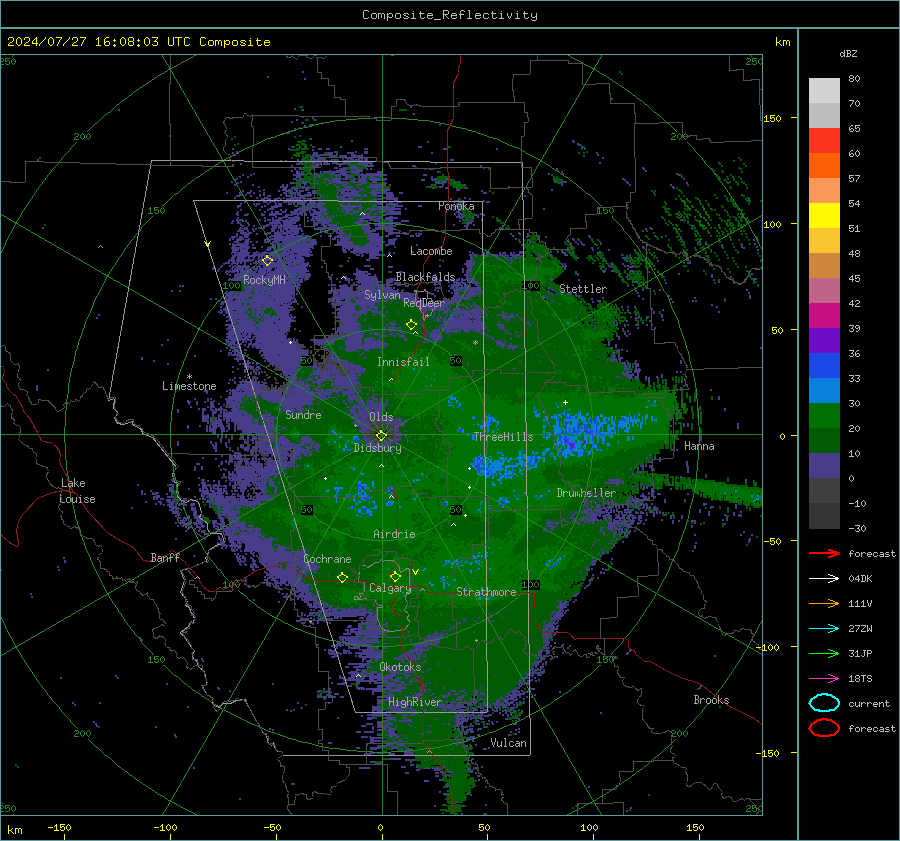Image resolution: width=900 pixels, height=841 pixels.
Task: Click the RockyMH label
Action: tap(264, 280)
